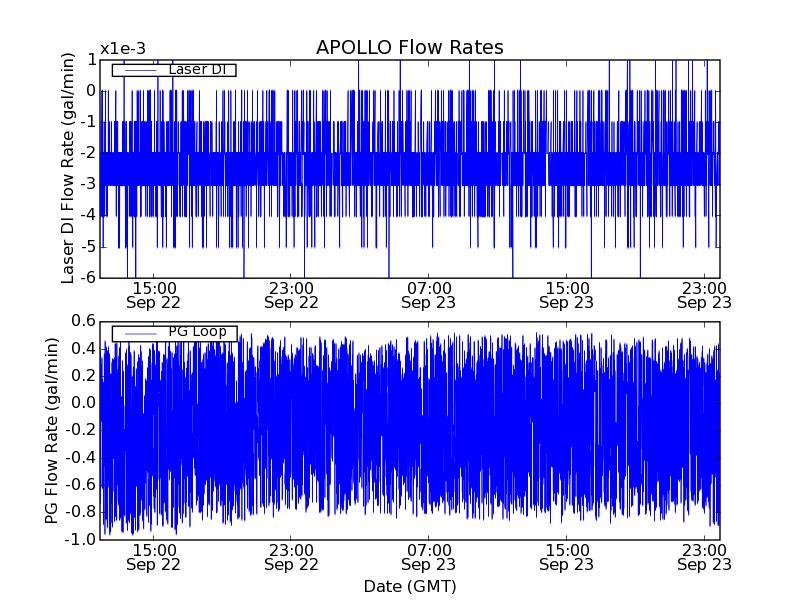Image resolution: width=800 pixels, height=600 pixels.
Task: Click '23:00 Sep 22' under the Laser DI plot
Action: (x=291, y=295)
